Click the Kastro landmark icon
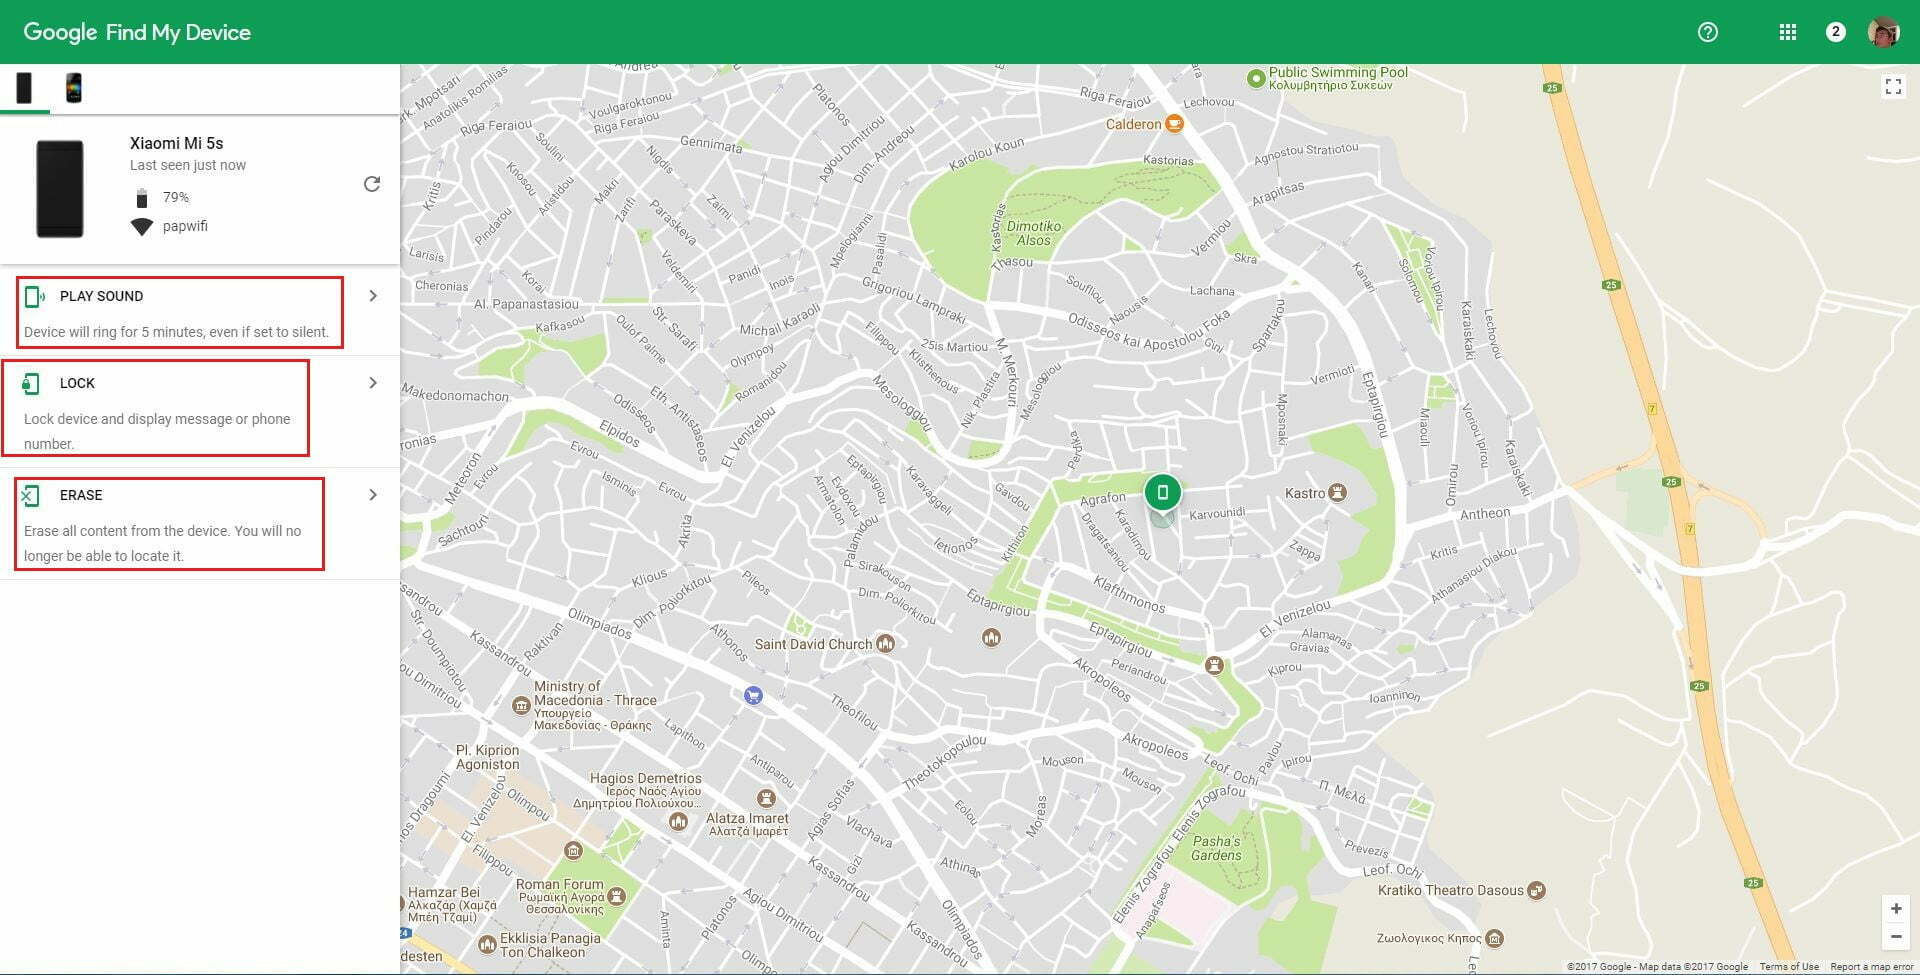 pyautogui.click(x=1338, y=492)
